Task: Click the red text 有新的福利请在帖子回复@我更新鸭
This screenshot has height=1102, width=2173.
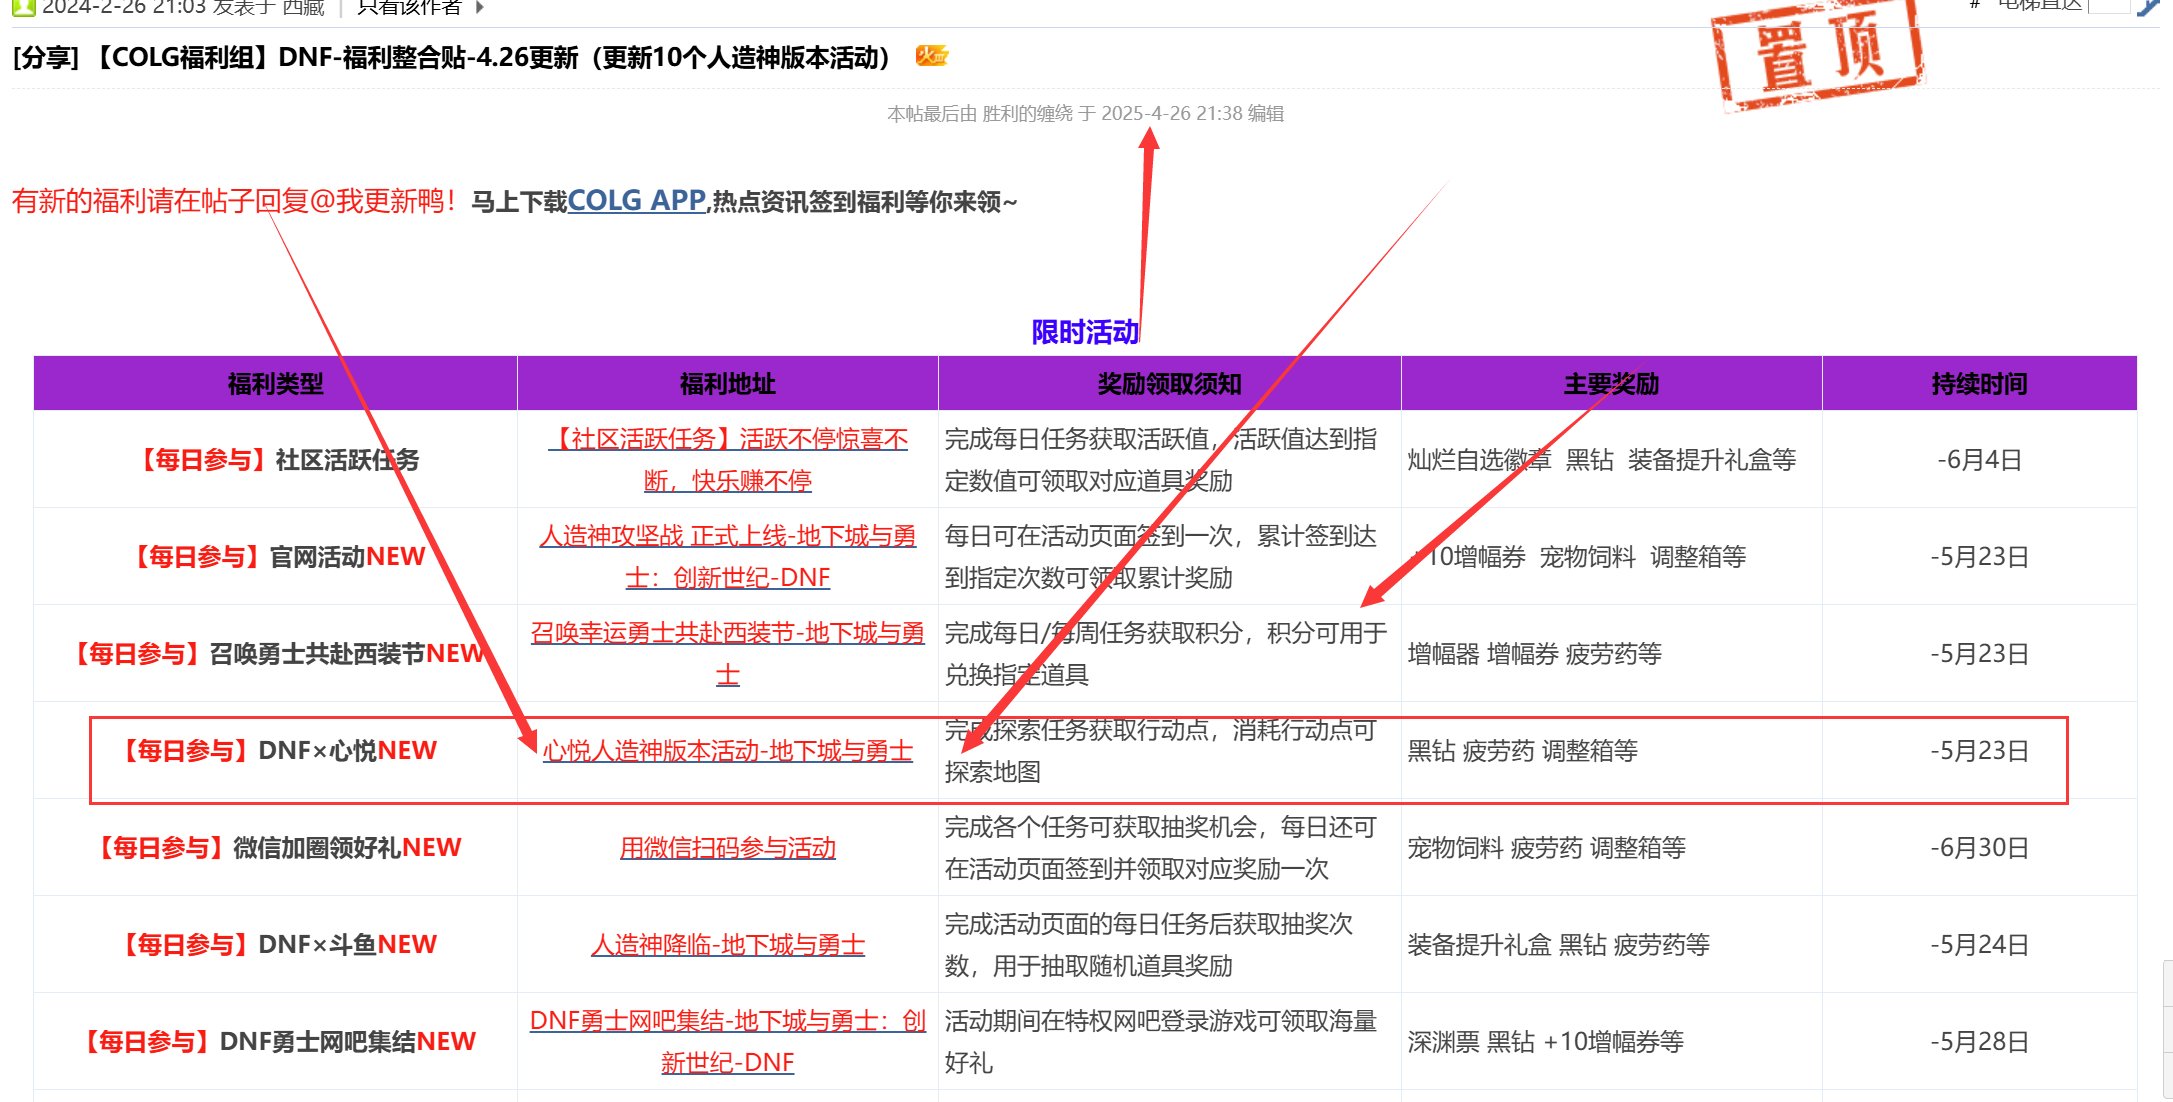Action: click(x=236, y=201)
